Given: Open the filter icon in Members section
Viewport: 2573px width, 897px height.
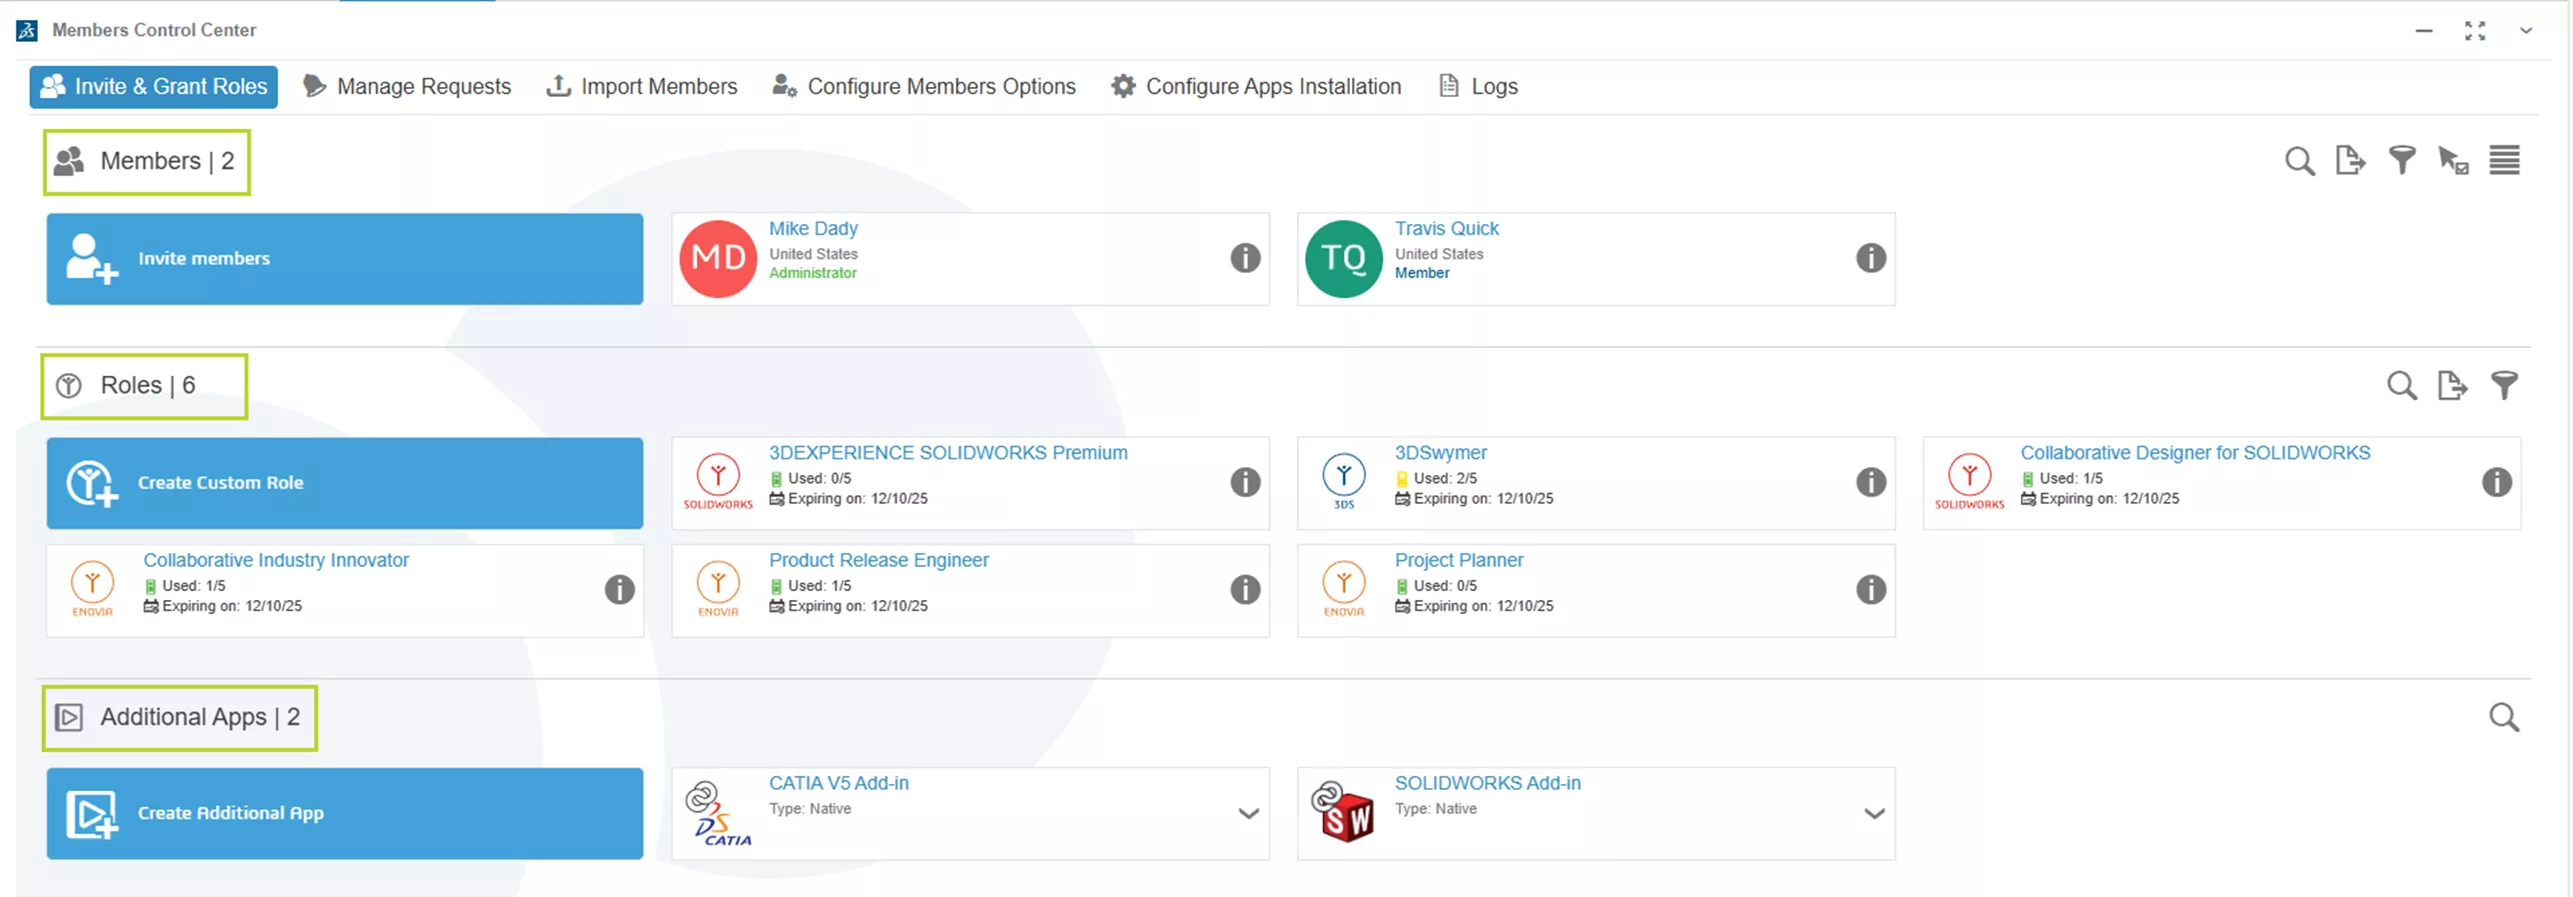Looking at the screenshot, I should point(2402,161).
